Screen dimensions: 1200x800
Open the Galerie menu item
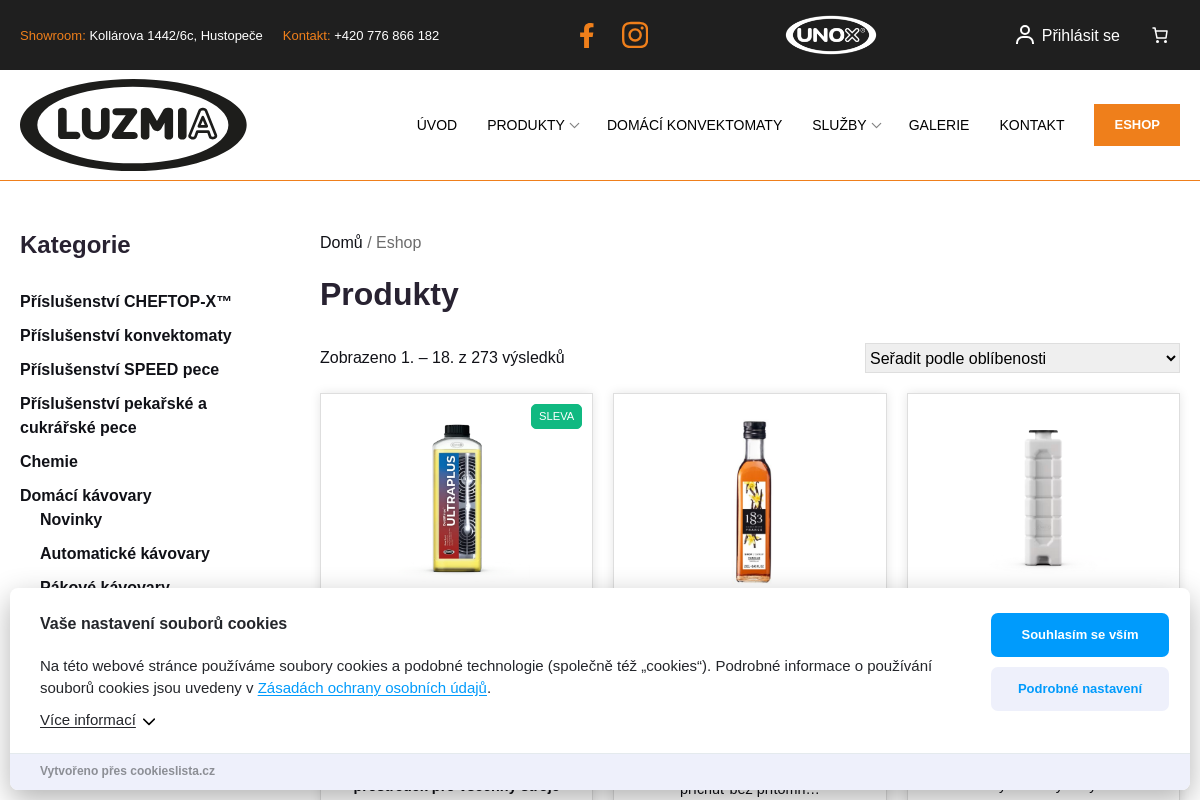938,125
